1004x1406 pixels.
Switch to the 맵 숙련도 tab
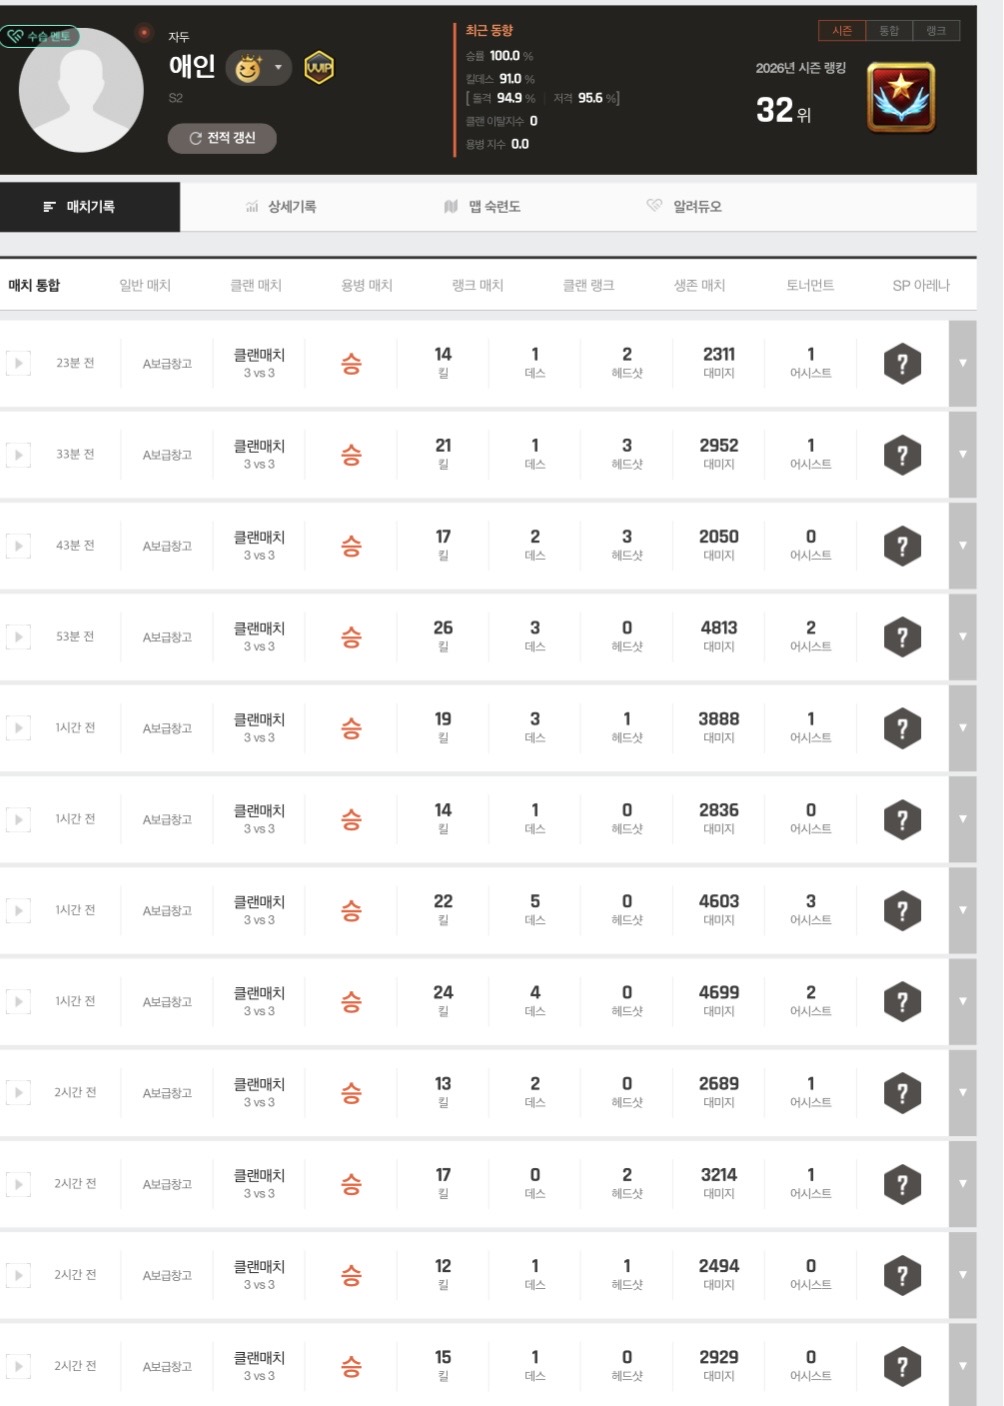(x=483, y=207)
